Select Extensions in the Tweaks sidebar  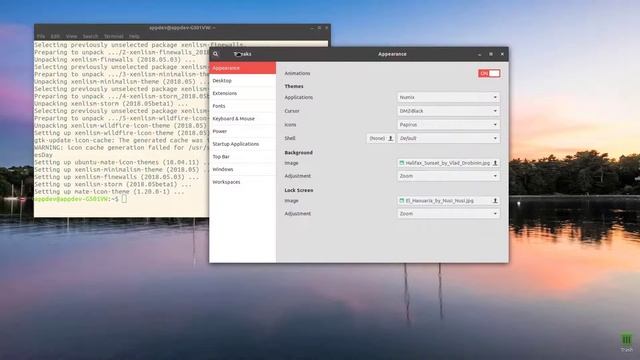pyautogui.click(x=242, y=93)
